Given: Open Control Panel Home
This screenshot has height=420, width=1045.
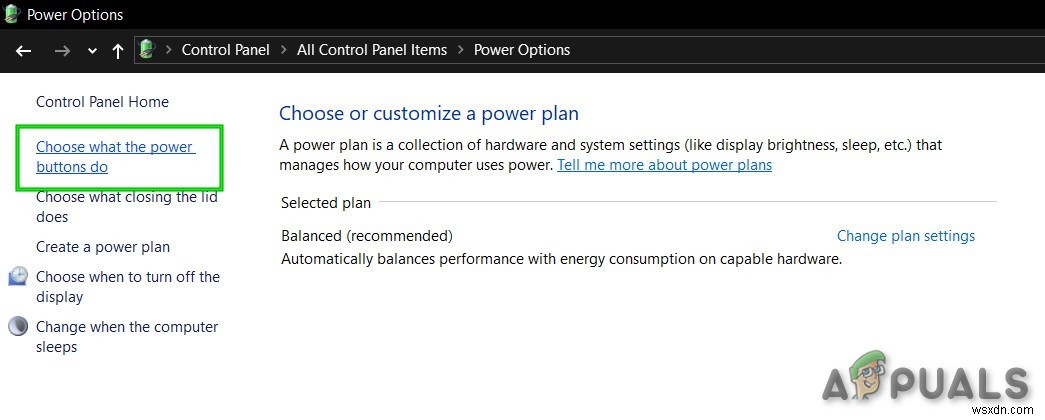Looking at the screenshot, I should tap(102, 102).
